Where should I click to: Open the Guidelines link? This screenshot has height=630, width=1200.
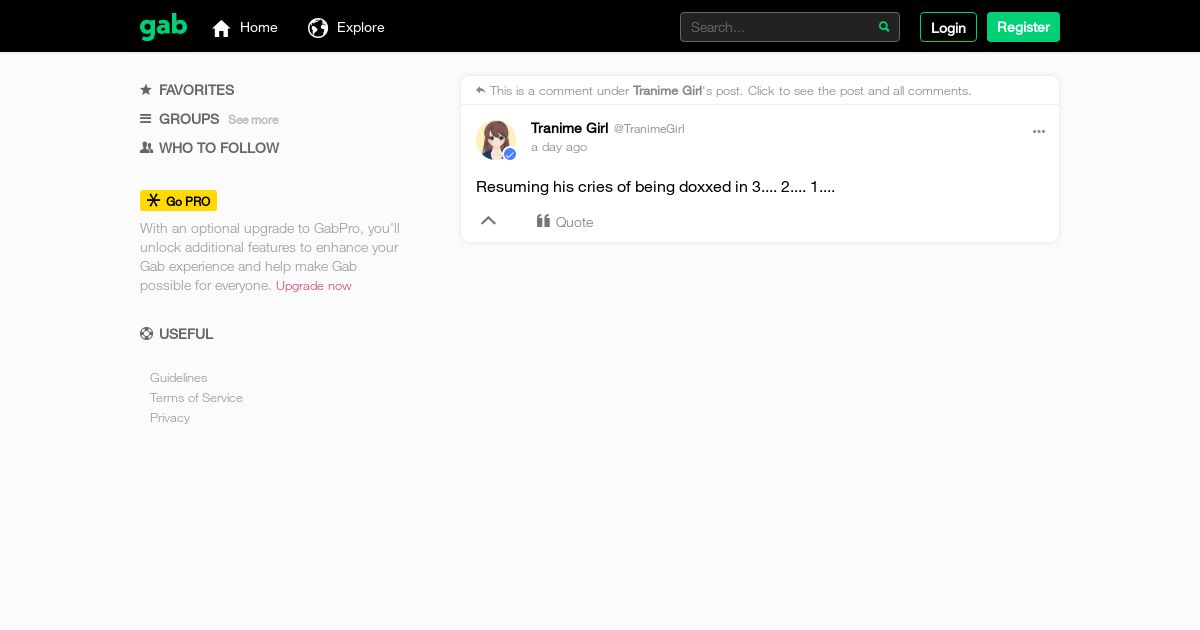(179, 378)
